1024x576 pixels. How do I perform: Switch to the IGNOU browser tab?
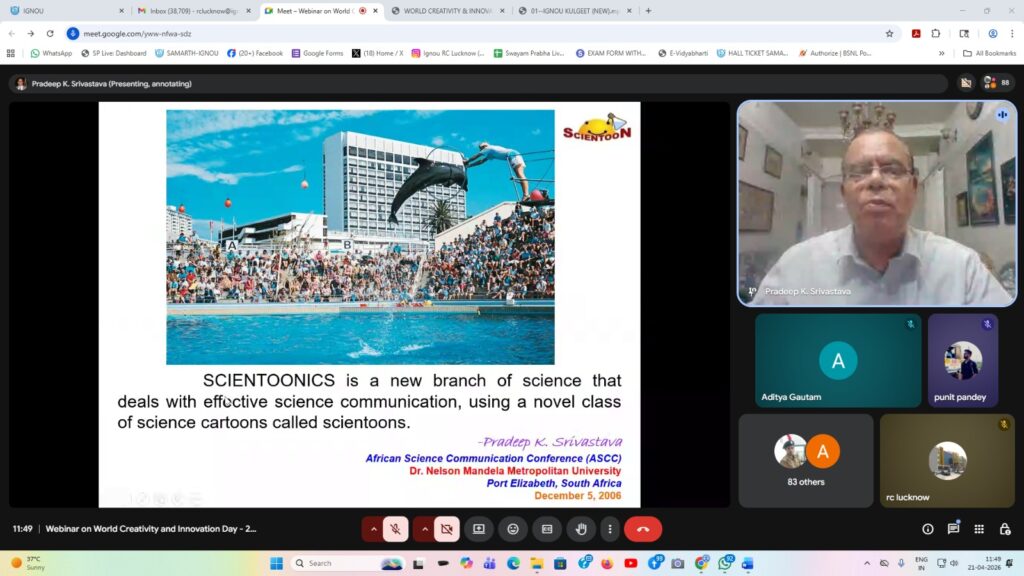point(62,10)
